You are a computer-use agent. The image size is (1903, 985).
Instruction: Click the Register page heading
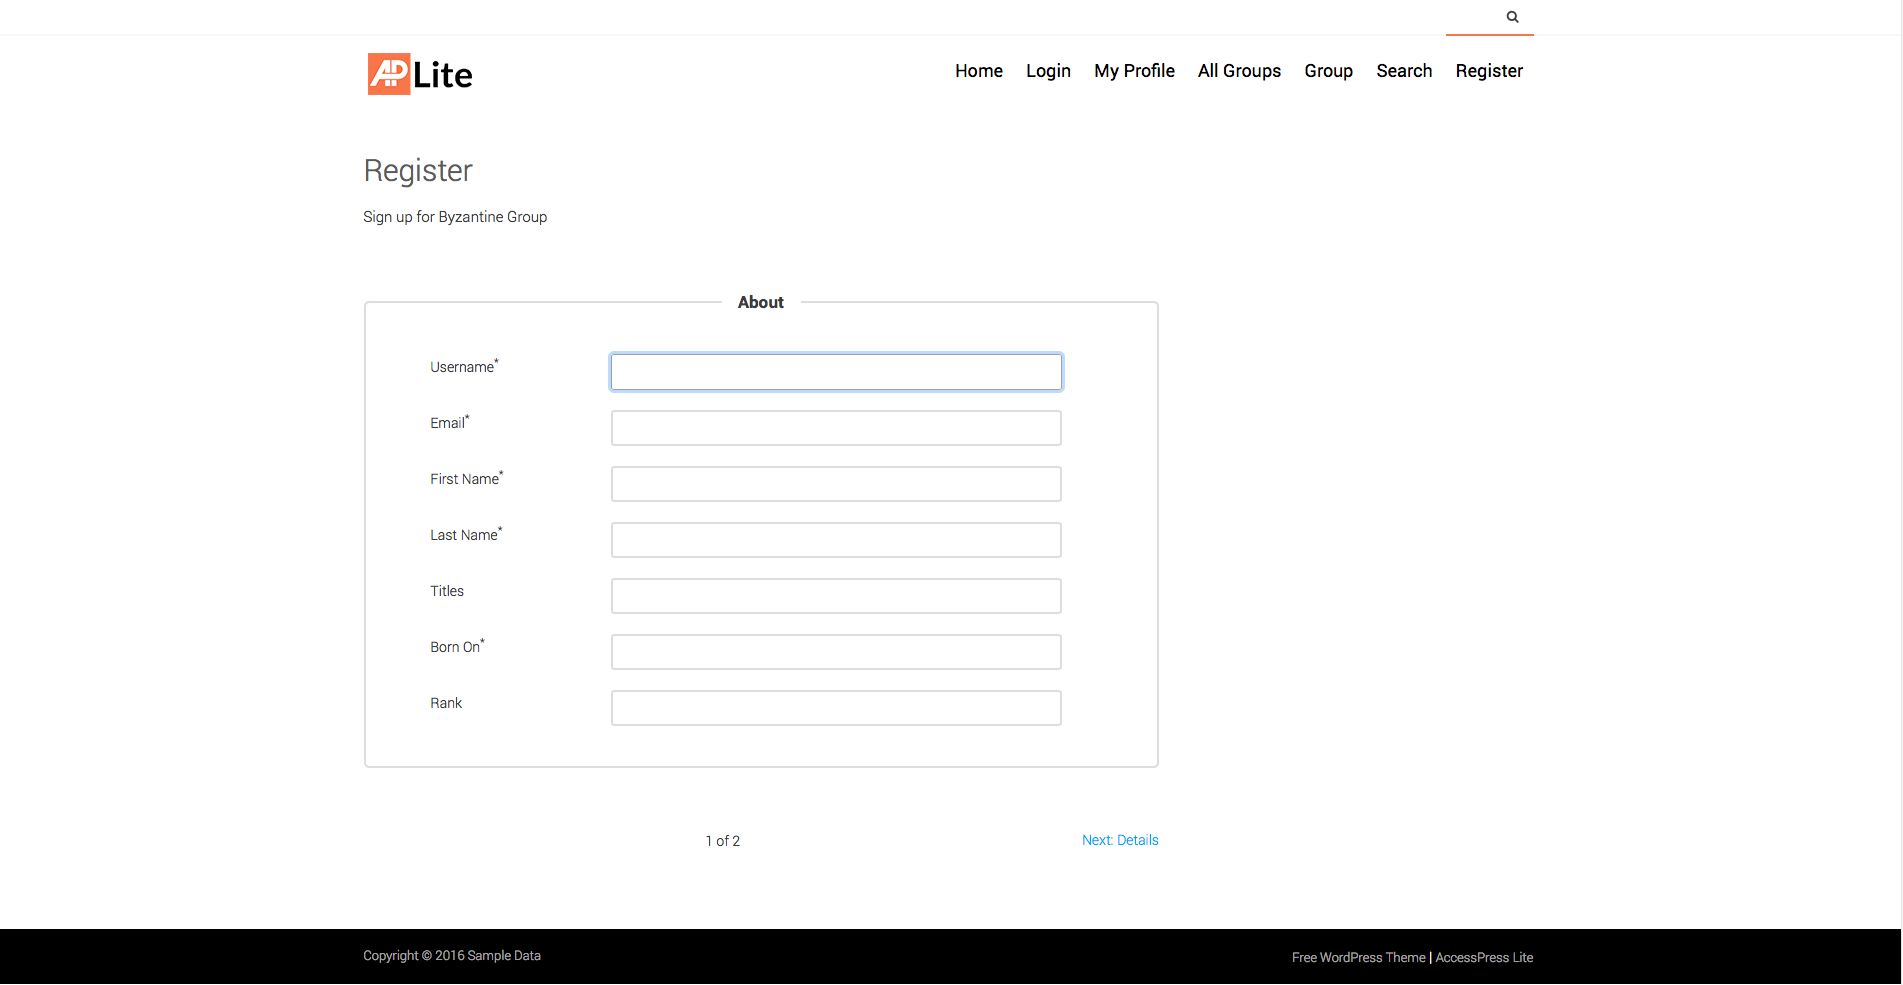tap(418, 171)
